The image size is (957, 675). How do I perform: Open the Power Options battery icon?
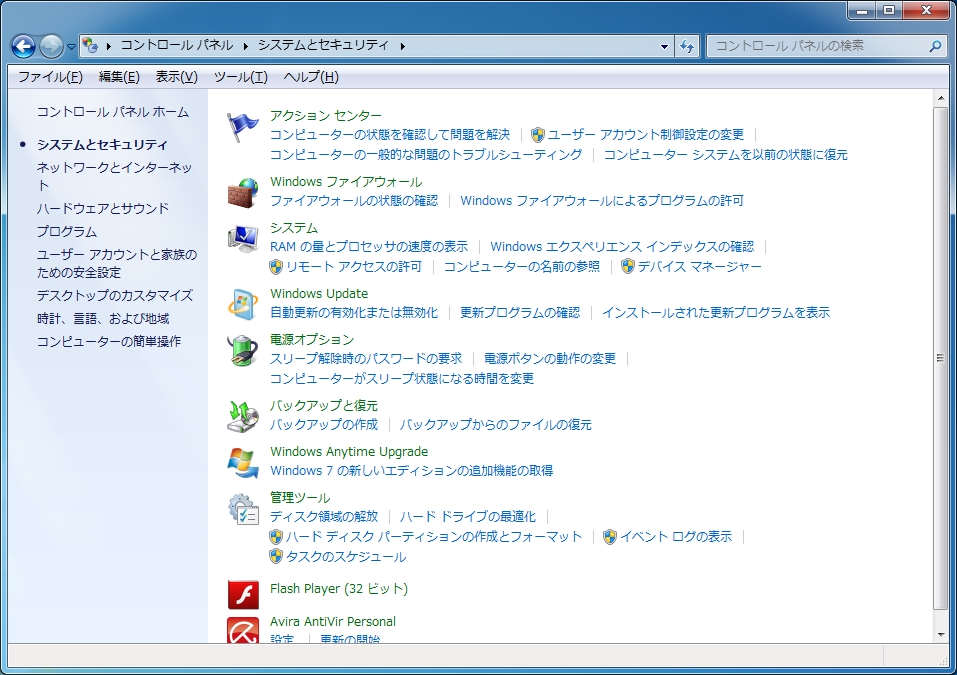pos(242,350)
